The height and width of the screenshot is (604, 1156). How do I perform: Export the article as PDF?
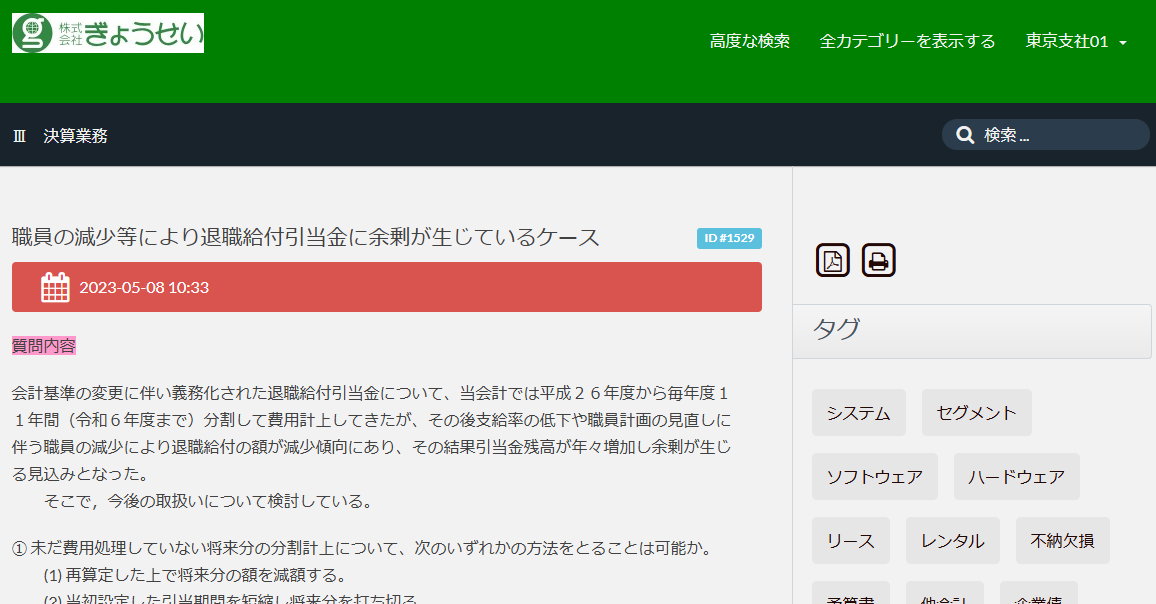pyautogui.click(x=832, y=261)
